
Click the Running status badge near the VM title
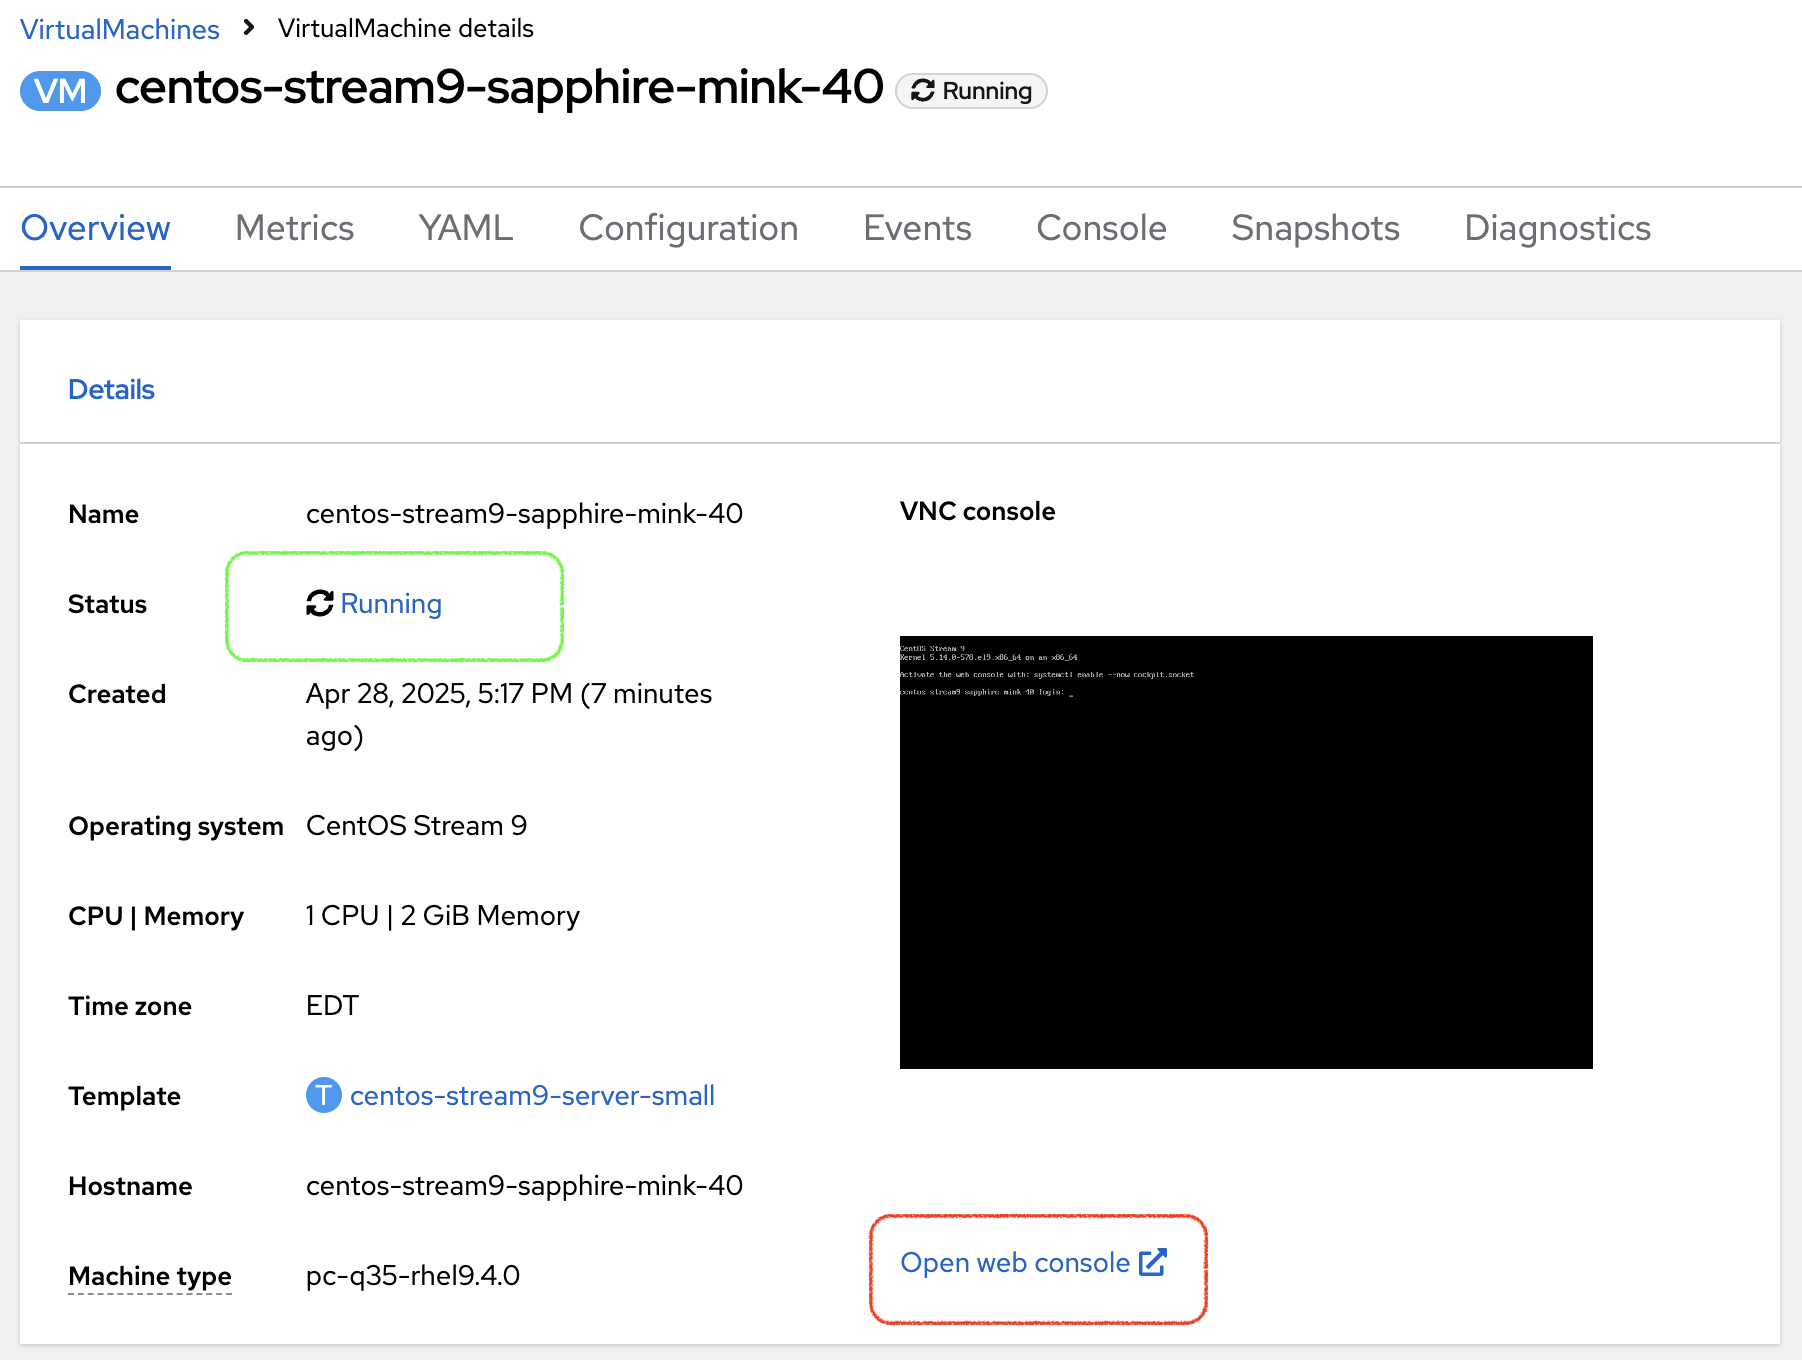970,90
